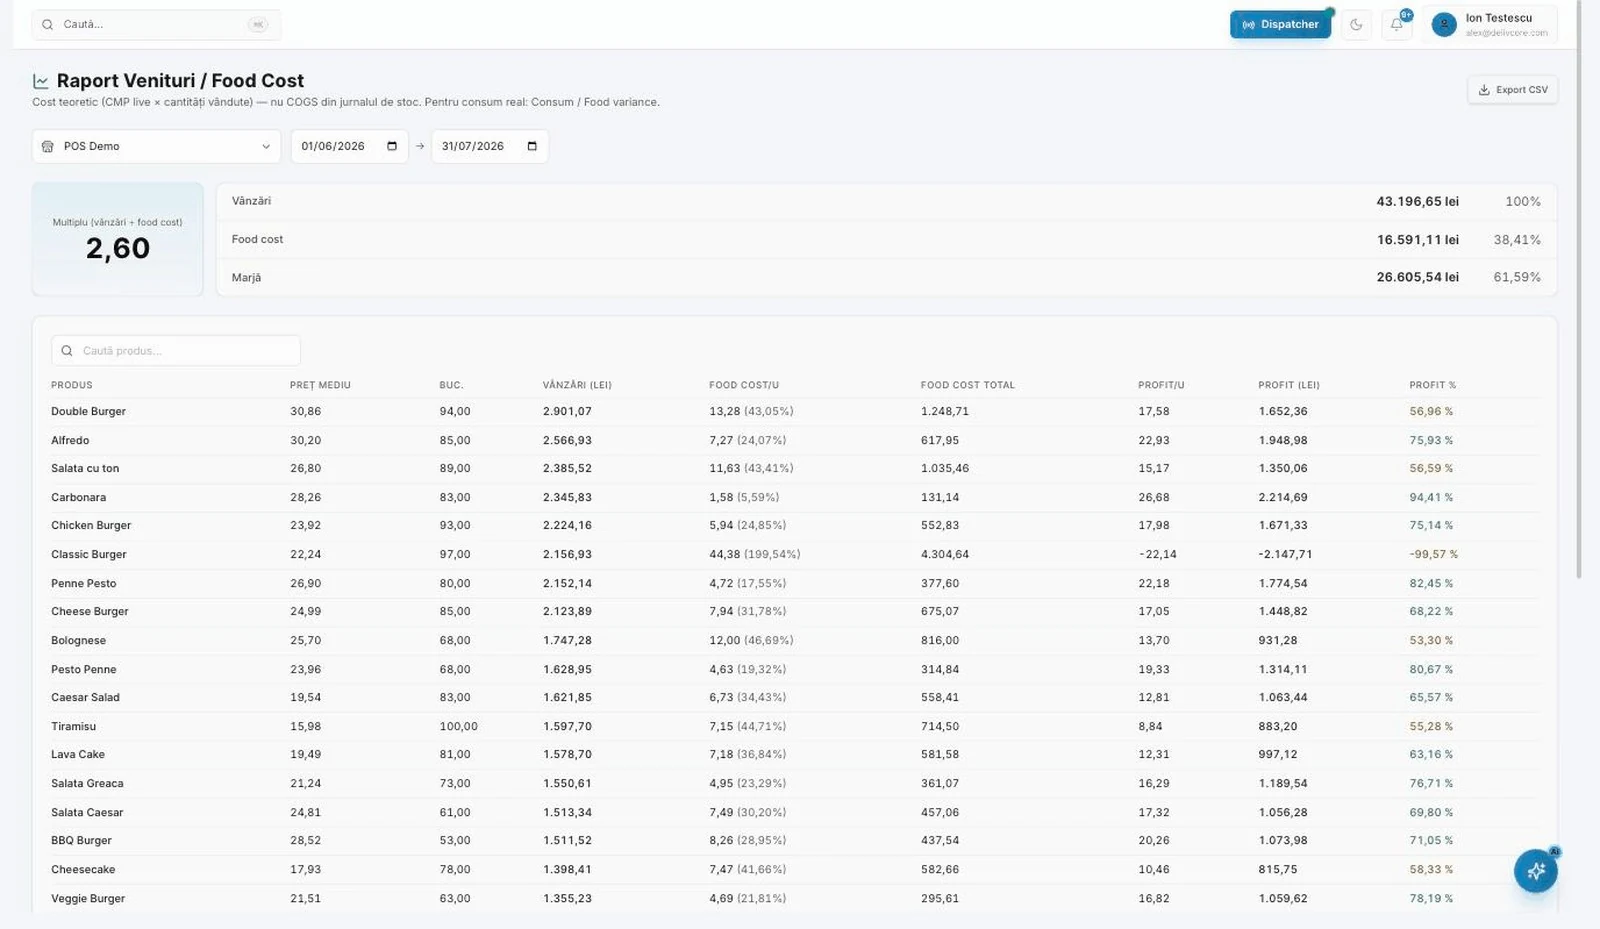Sort by VÂNZĂRI (LEI) column header
The height and width of the screenshot is (929, 1600).
[x=577, y=385]
